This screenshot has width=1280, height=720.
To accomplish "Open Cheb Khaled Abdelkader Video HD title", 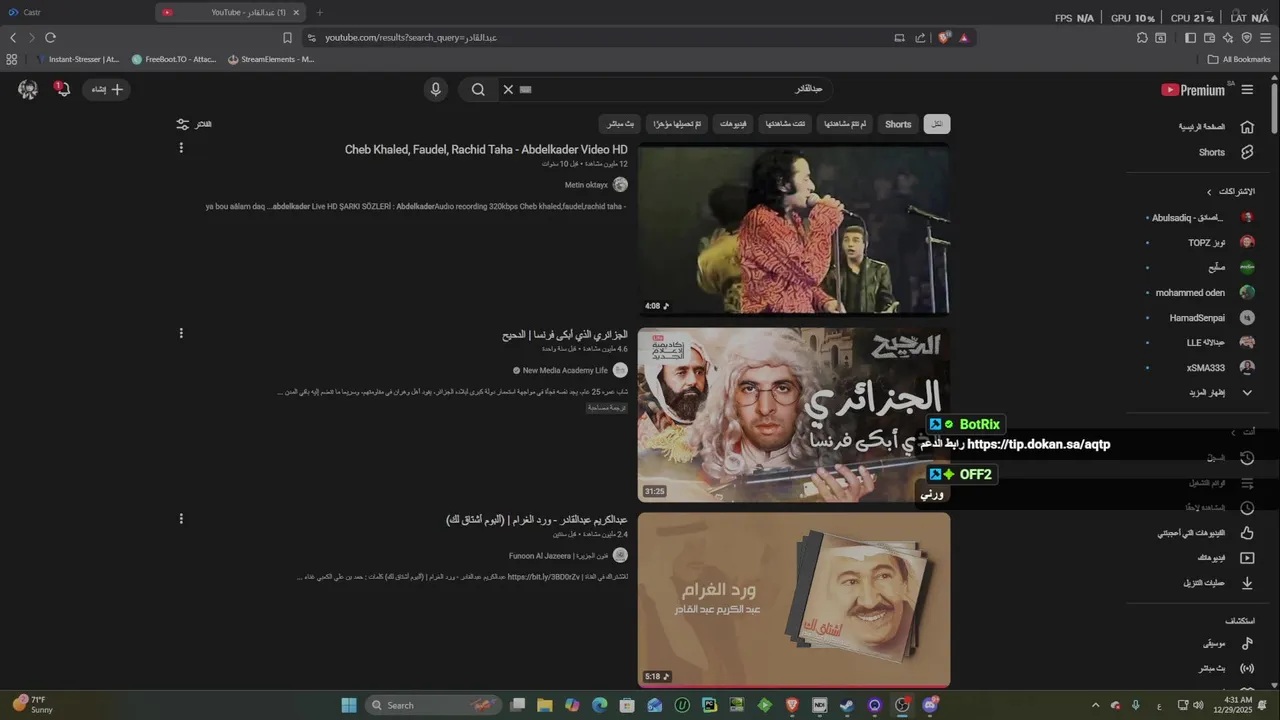I will [x=486, y=150].
